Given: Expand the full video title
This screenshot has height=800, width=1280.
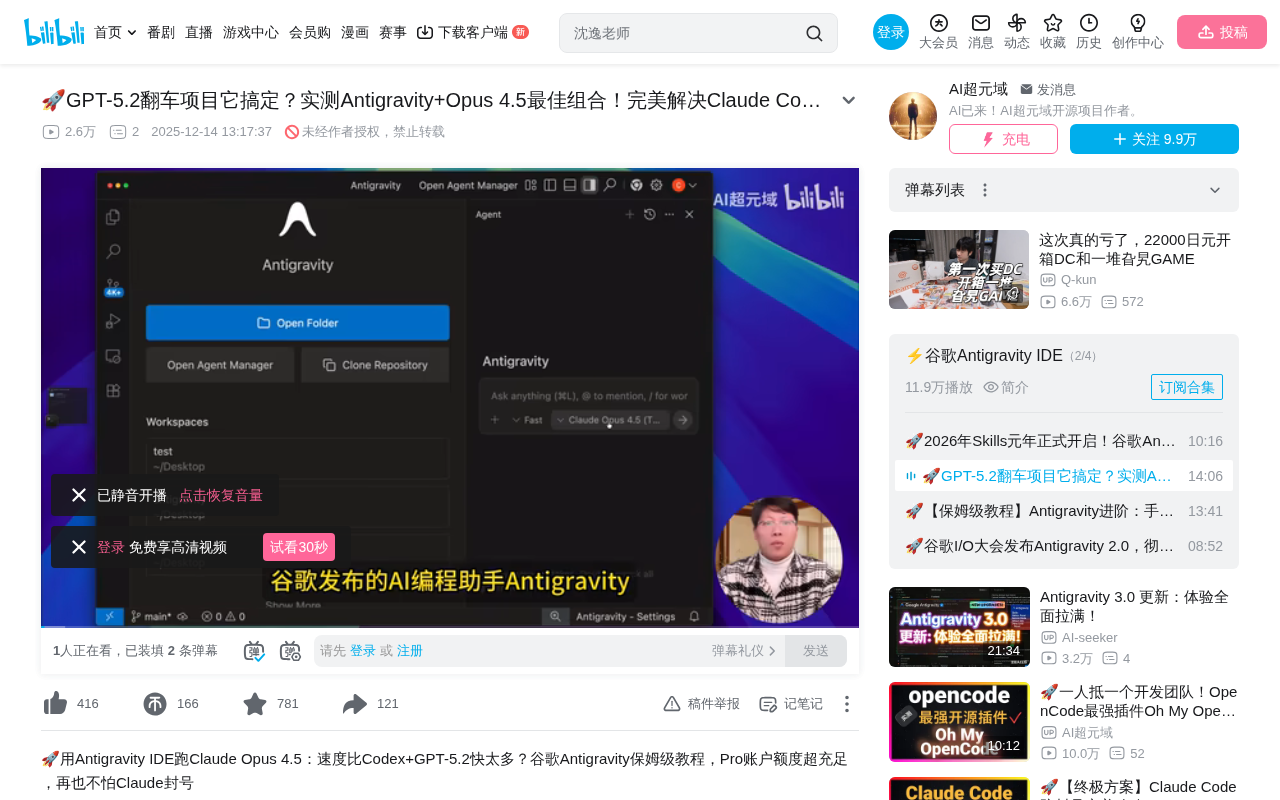Looking at the screenshot, I should [848, 100].
